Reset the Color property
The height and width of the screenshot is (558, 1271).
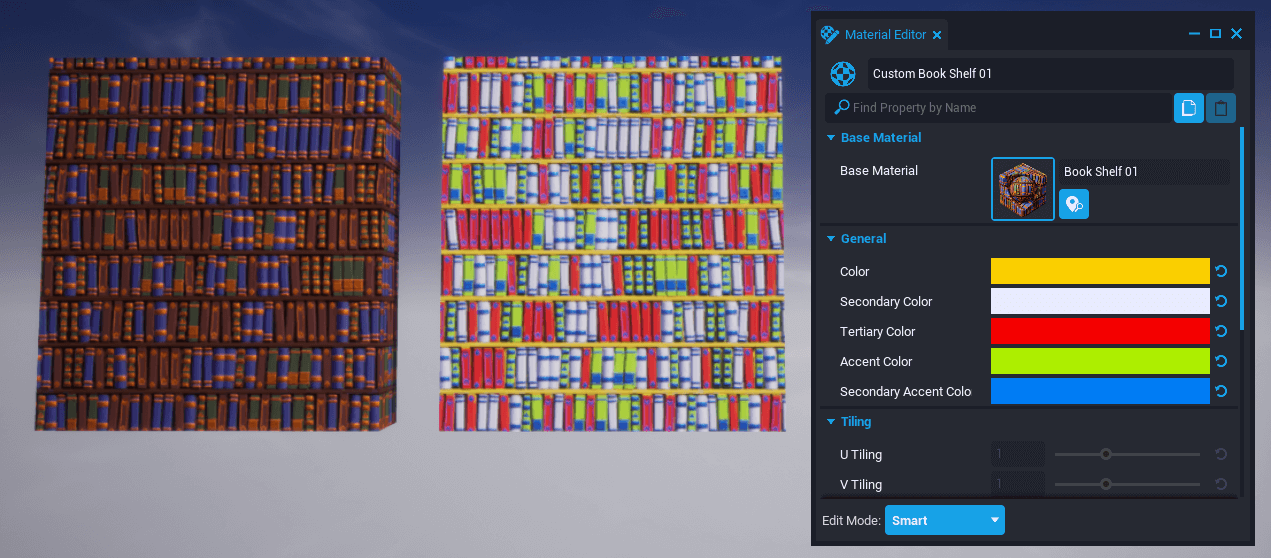tap(1221, 271)
